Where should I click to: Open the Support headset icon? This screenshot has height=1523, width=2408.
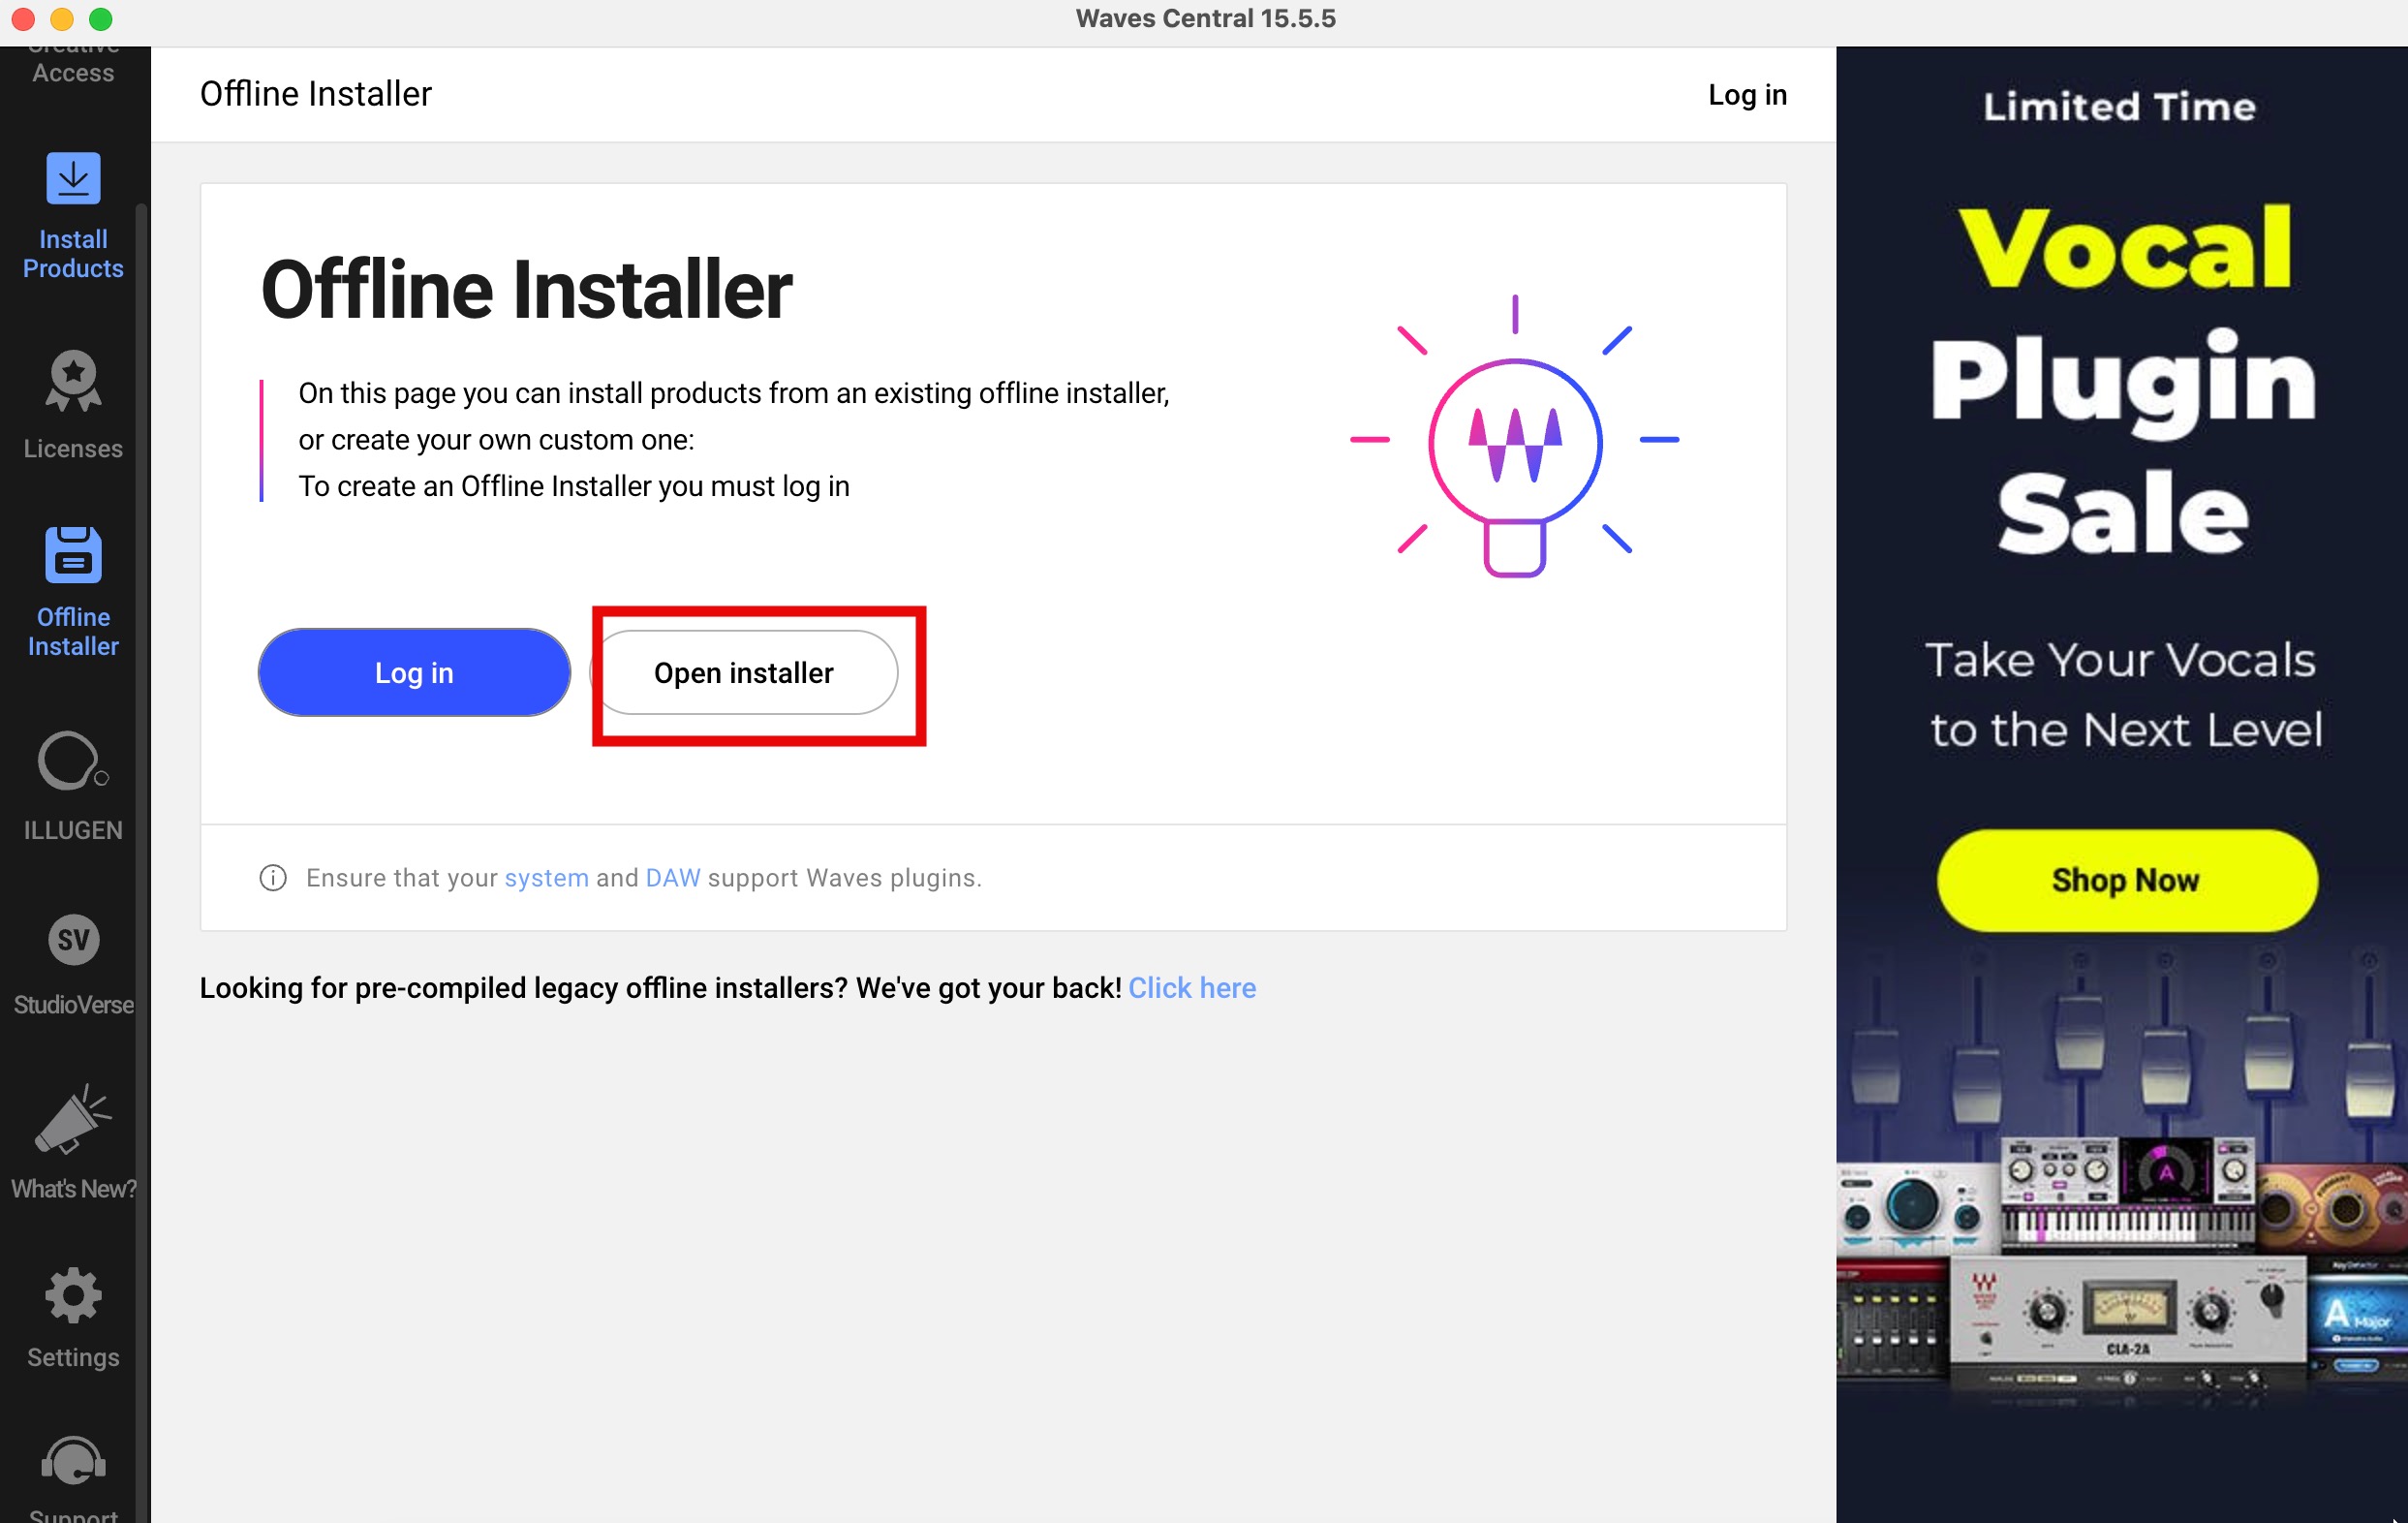[x=73, y=1462]
